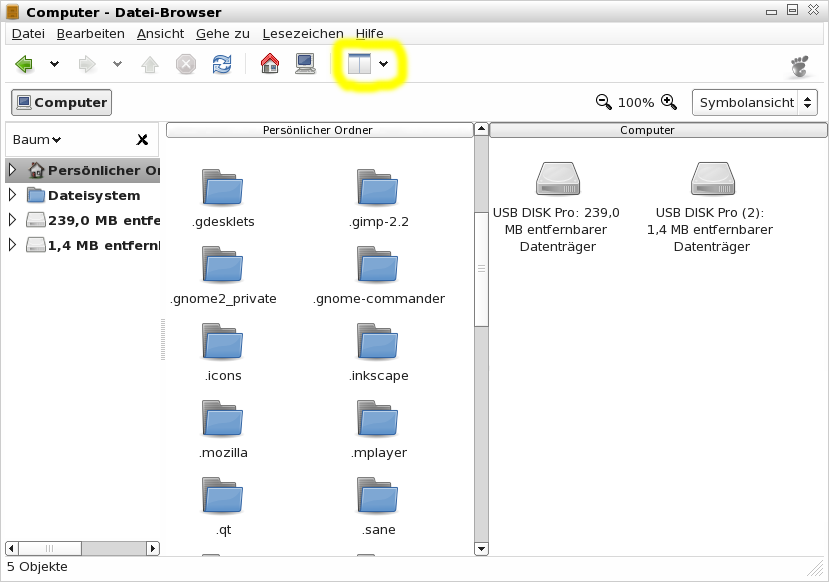The width and height of the screenshot is (829, 582).
Task: Open Computer via the toolbar monitor icon
Action: [x=305, y=64]
